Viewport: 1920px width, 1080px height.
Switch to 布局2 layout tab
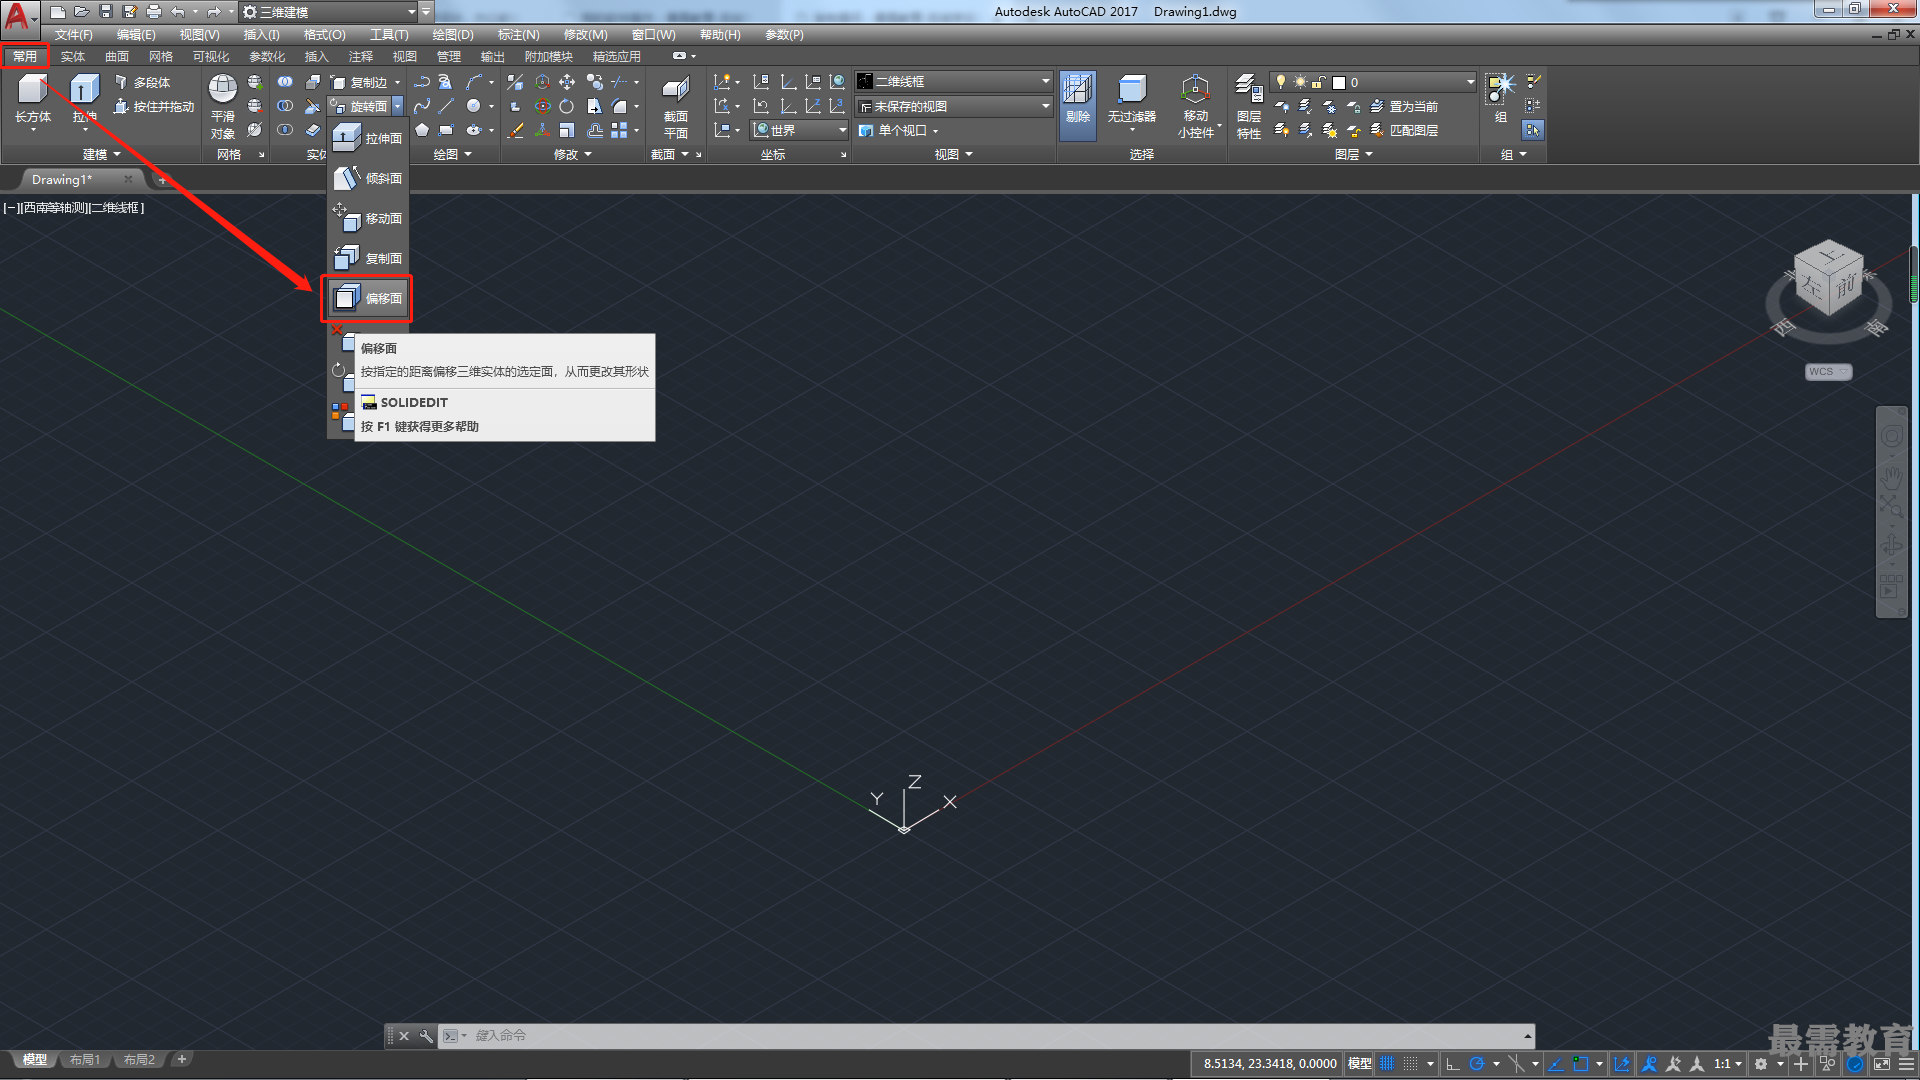coord(139,1060)
